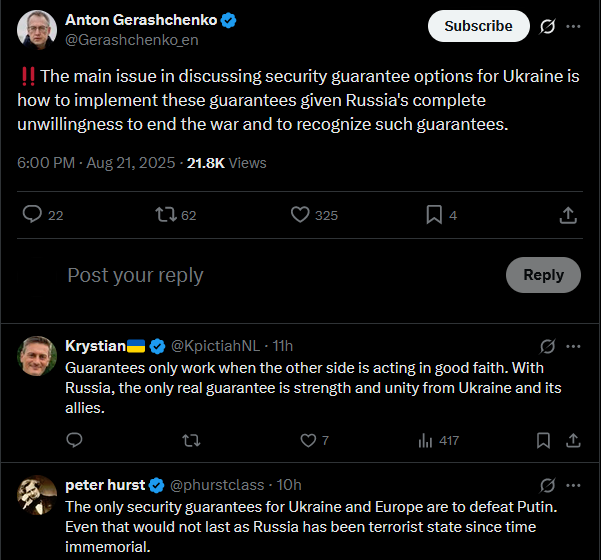601x560 pixels.
Task: Share the main post
Action: (567, 214)
